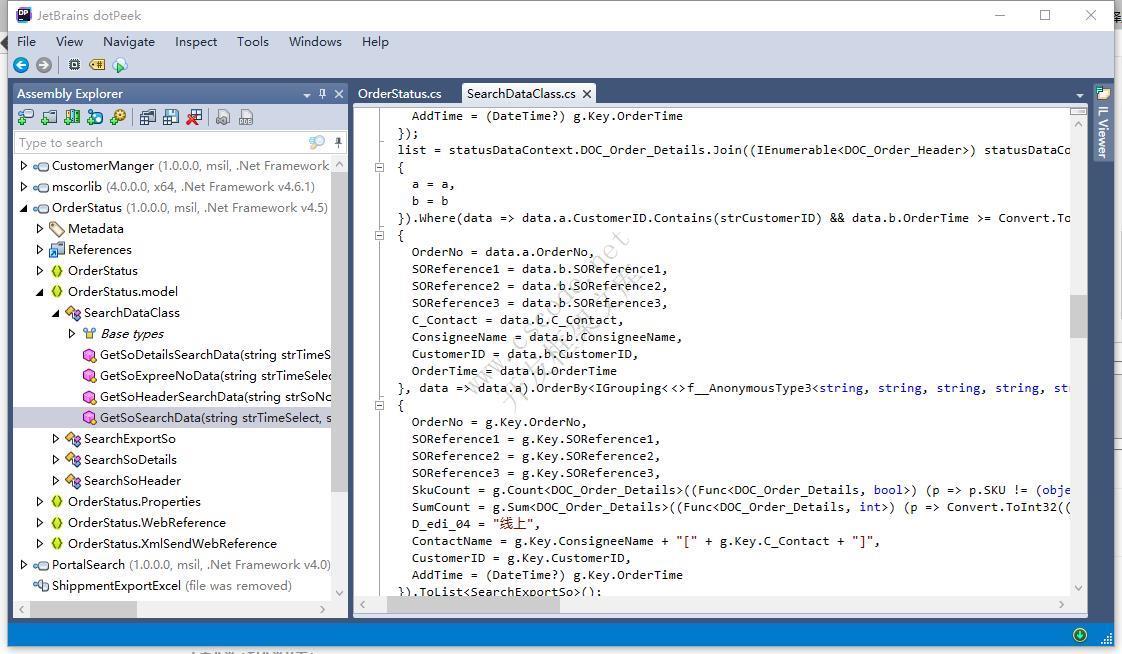Click the code editor vertical scrollbar thumb

coord(1077,316)
